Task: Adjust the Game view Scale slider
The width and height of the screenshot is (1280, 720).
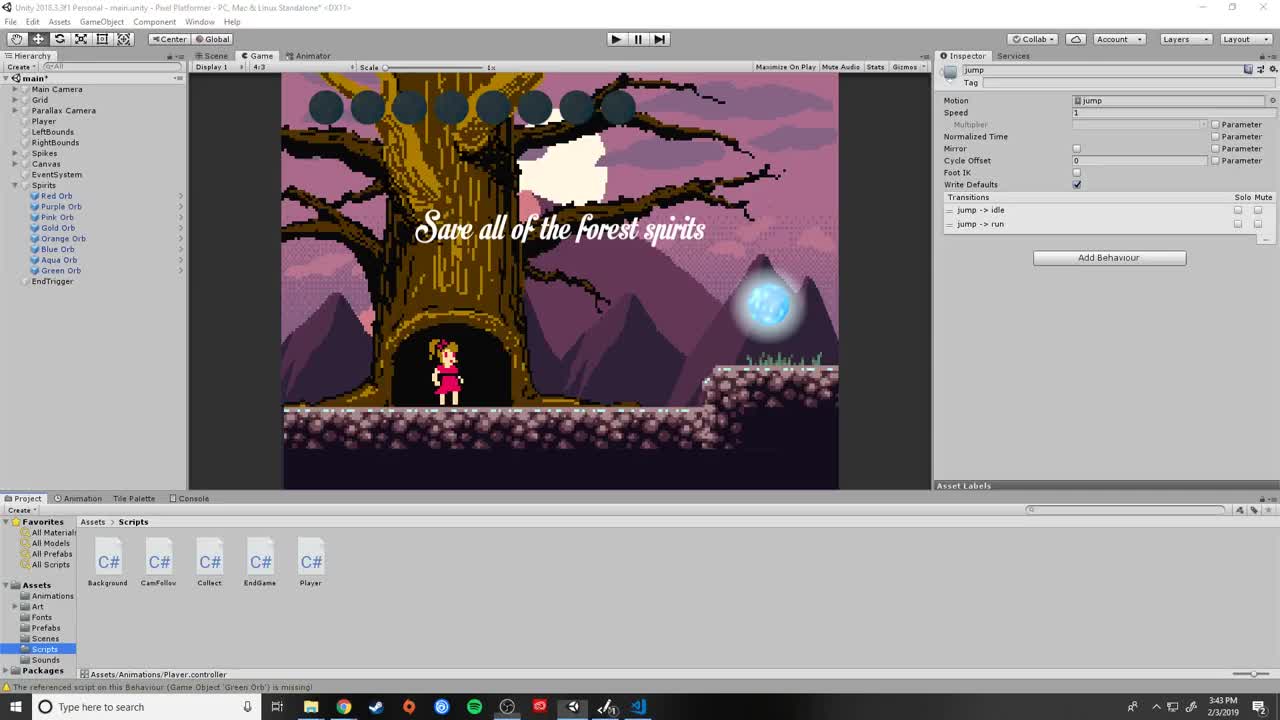Action: pyautogui.click(x=434, y=67)
